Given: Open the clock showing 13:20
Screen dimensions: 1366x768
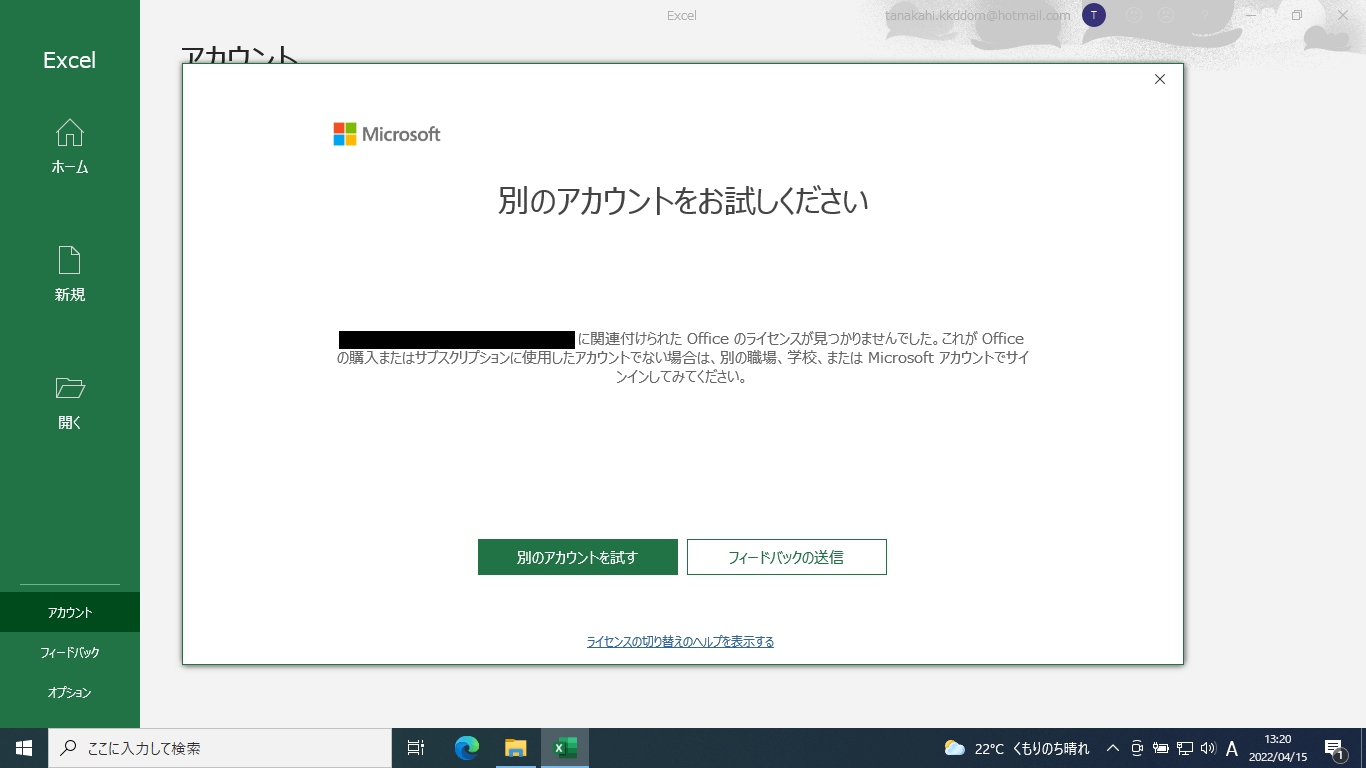Looking at the screenshot, I should coord(1277,748).
